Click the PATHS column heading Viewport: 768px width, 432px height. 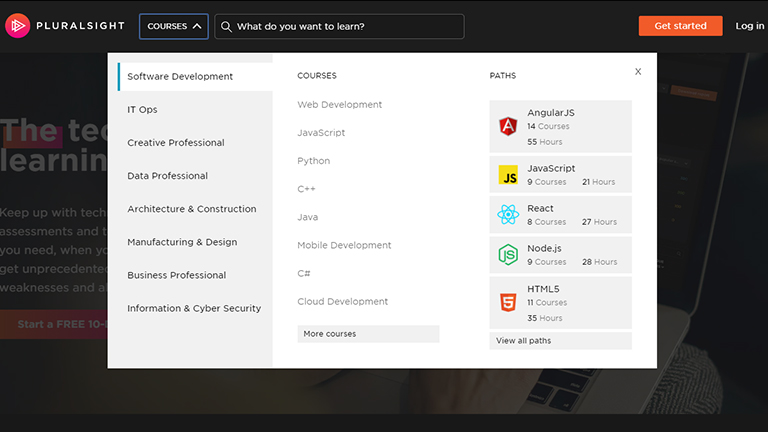coord(503,75)
